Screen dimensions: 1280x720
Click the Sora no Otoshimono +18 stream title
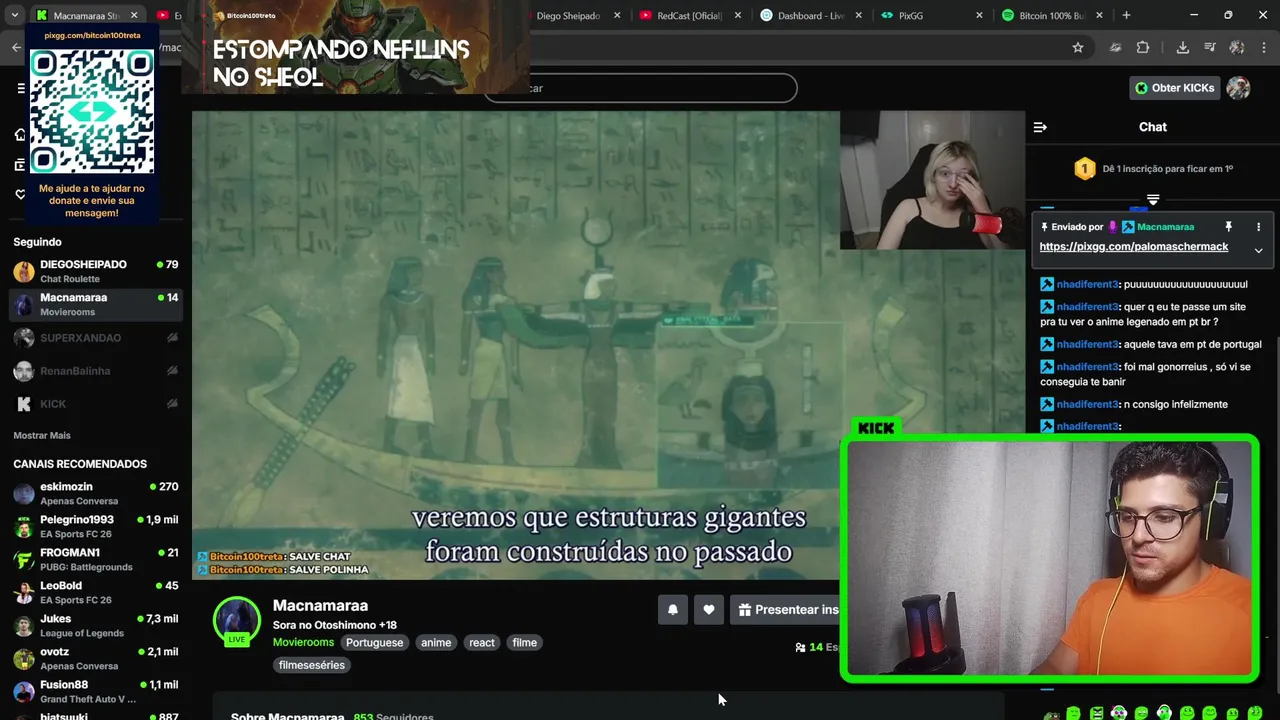[x=335, y=625]
